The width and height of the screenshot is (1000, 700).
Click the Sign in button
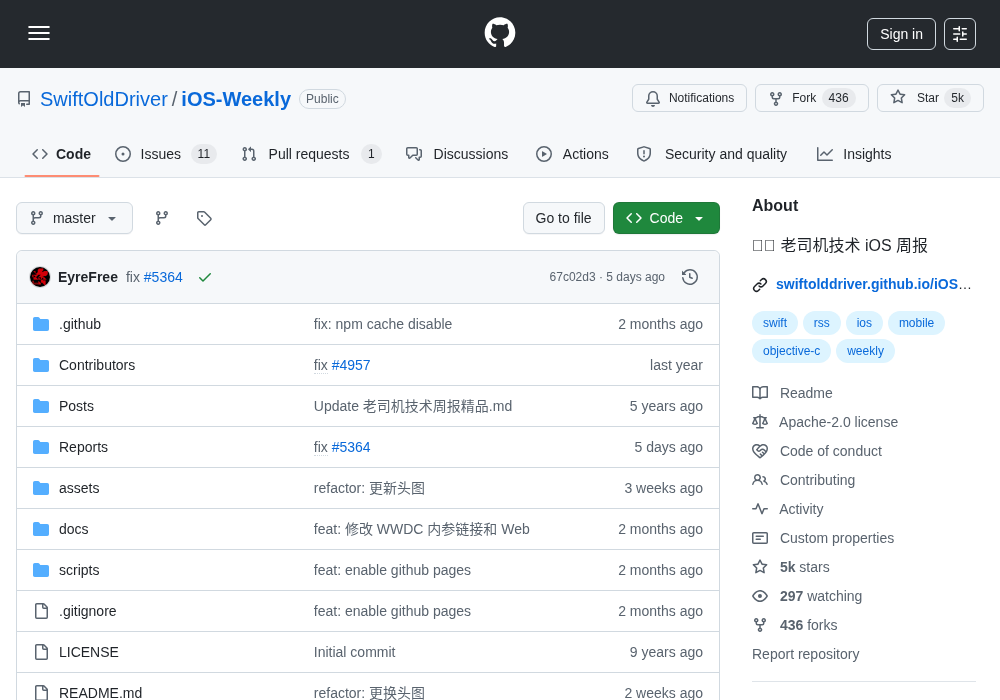[901, 34]
